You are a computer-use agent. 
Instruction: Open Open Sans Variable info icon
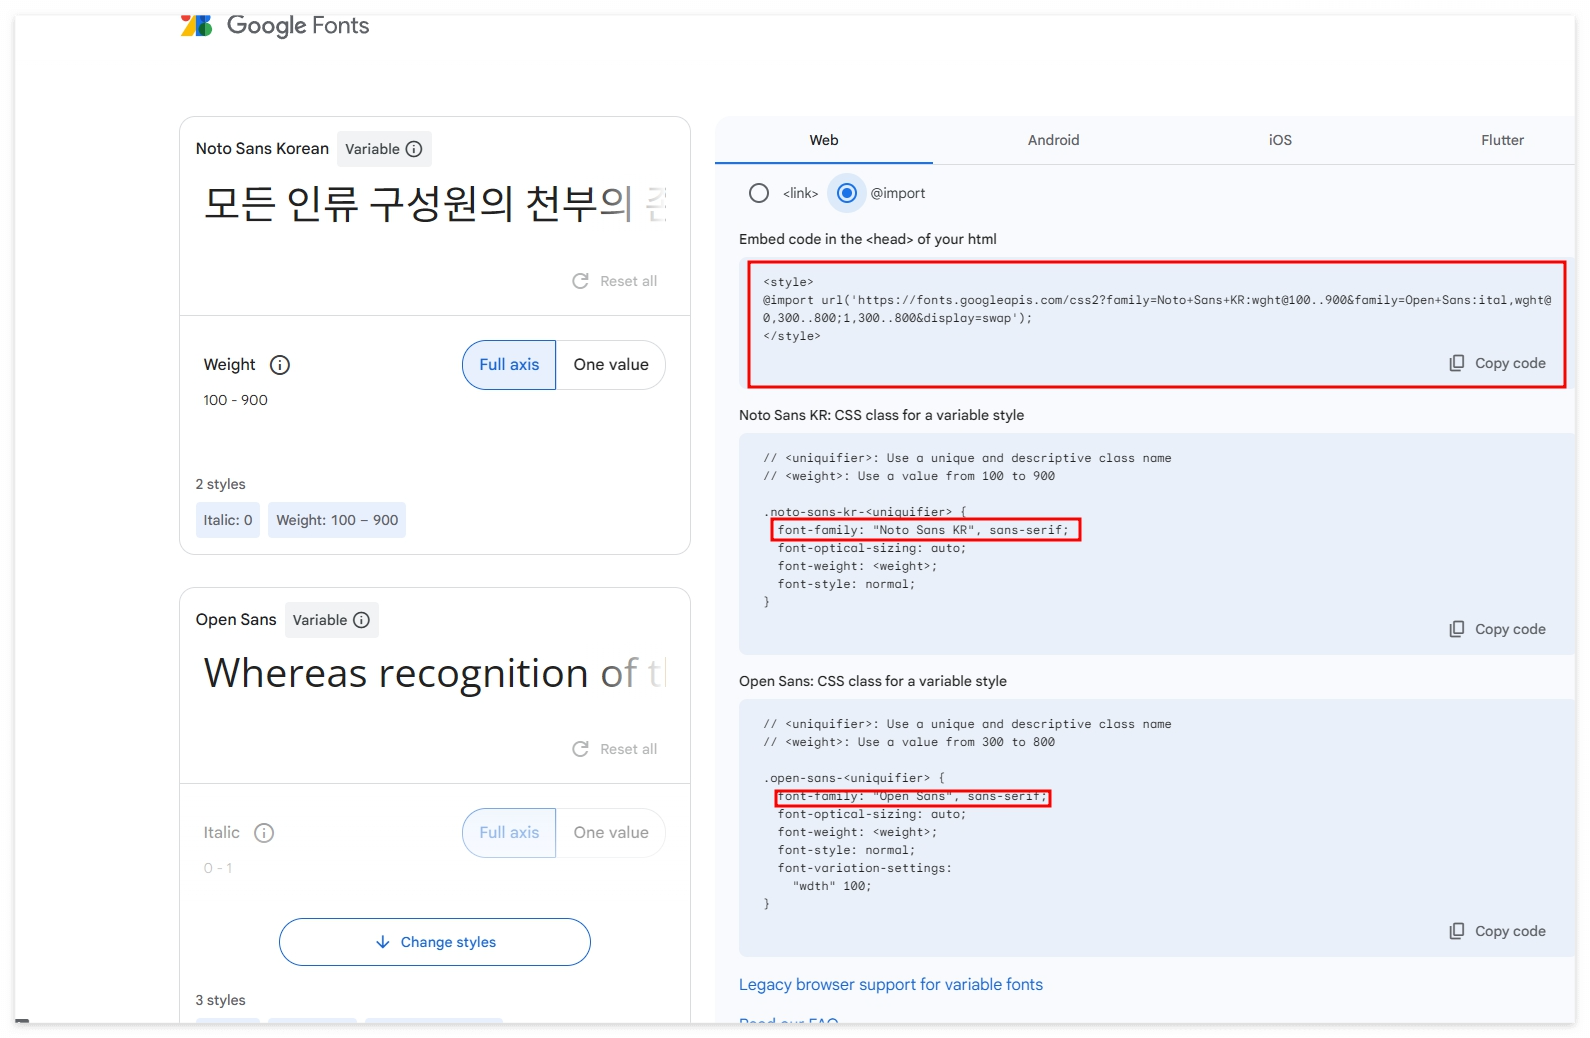point(362,620)
